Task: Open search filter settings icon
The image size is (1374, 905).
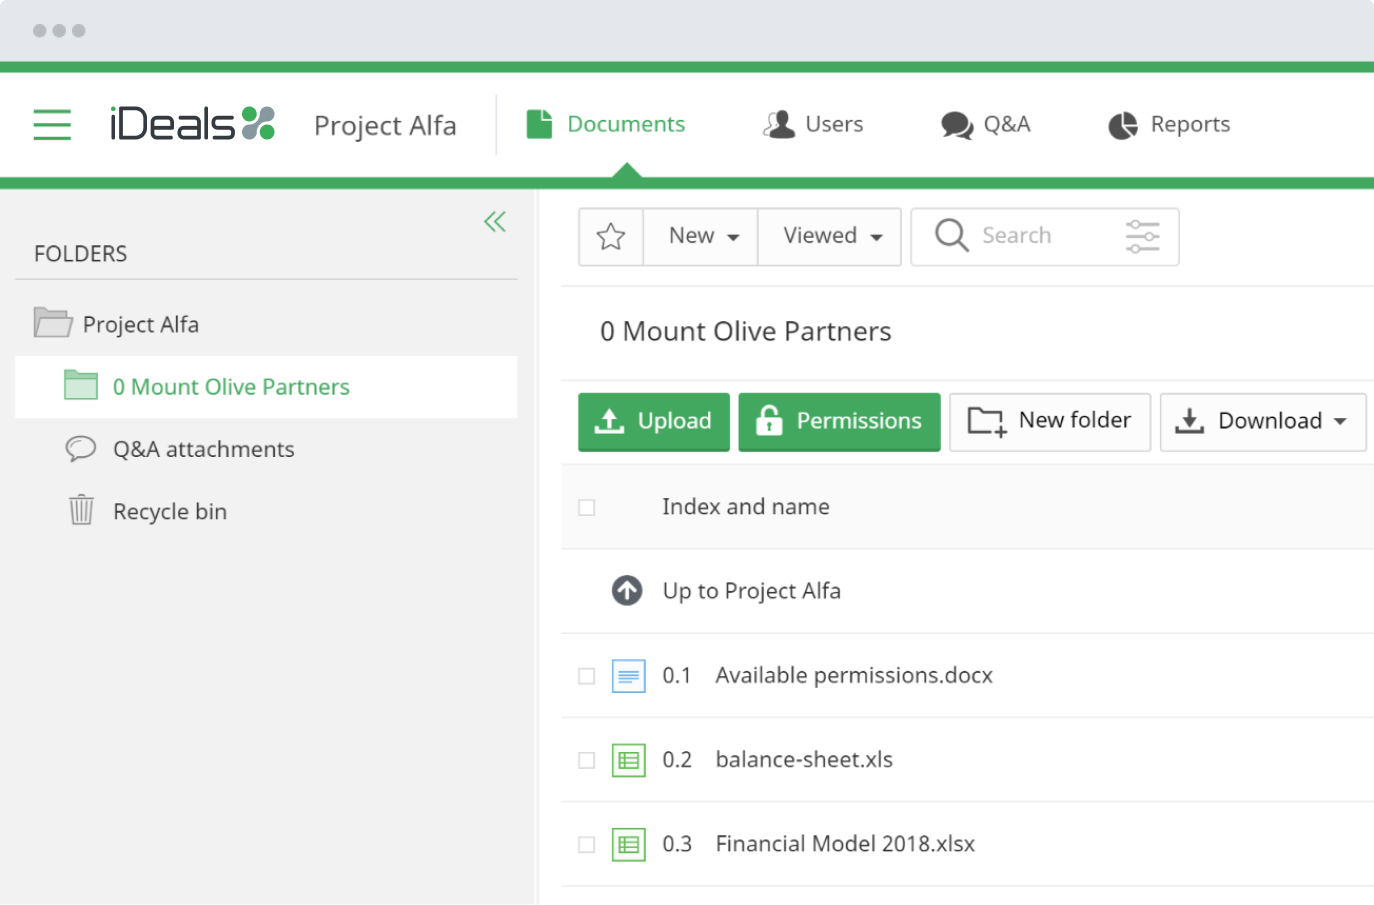Action: coord(1142,237)
